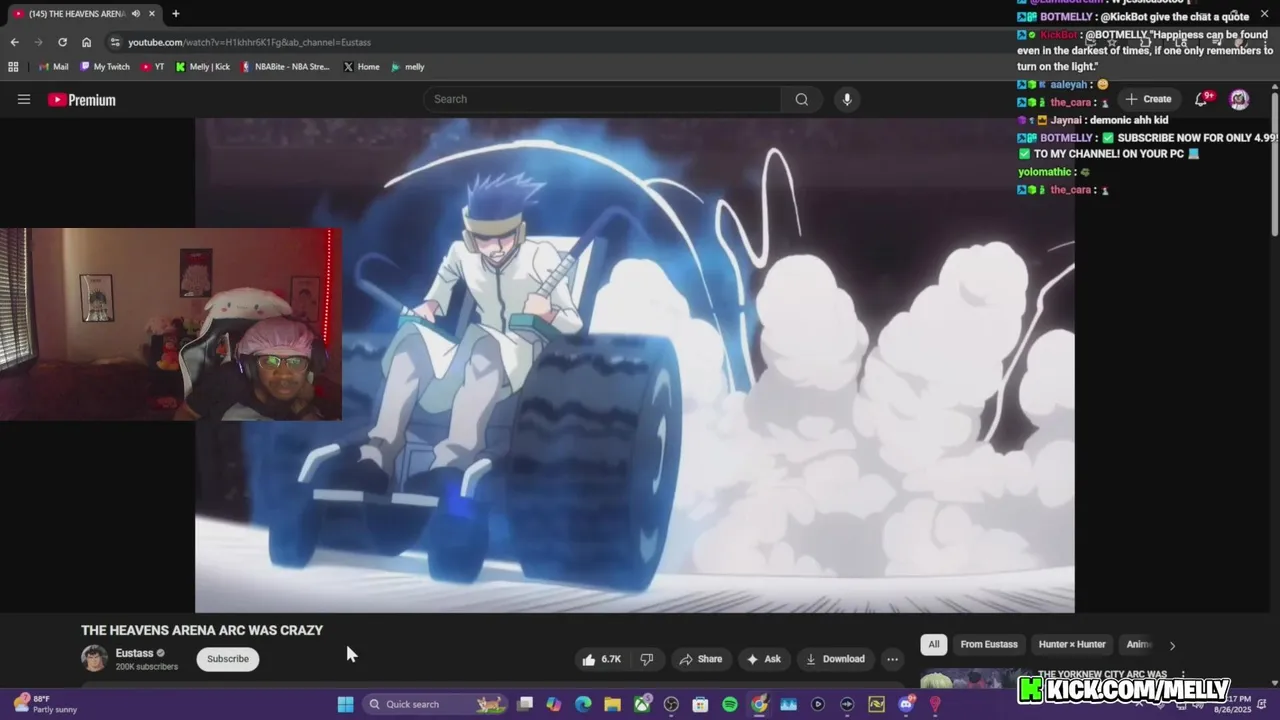Open the Xbox app from taskbar
Screen dimensions: 1280x720
pos(642,704)
